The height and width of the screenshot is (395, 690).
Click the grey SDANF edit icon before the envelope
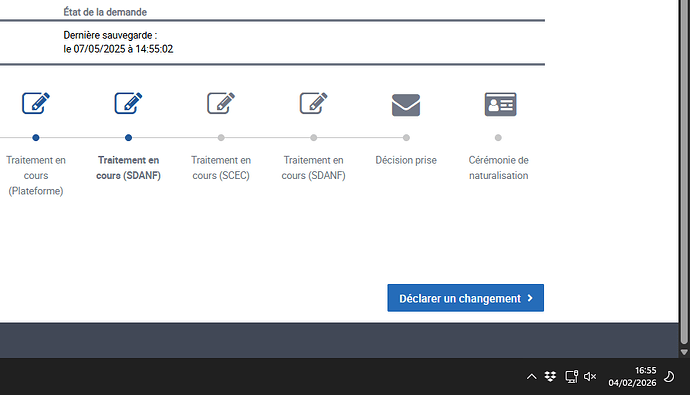pos(313,103)
